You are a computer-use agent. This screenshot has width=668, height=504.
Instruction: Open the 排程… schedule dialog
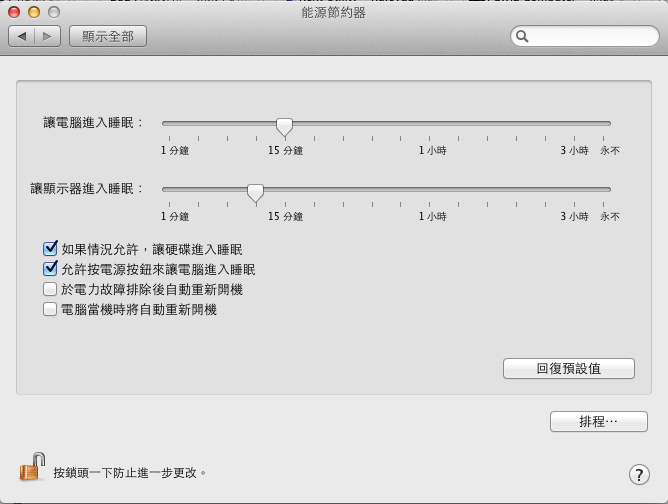coord(599,422)
